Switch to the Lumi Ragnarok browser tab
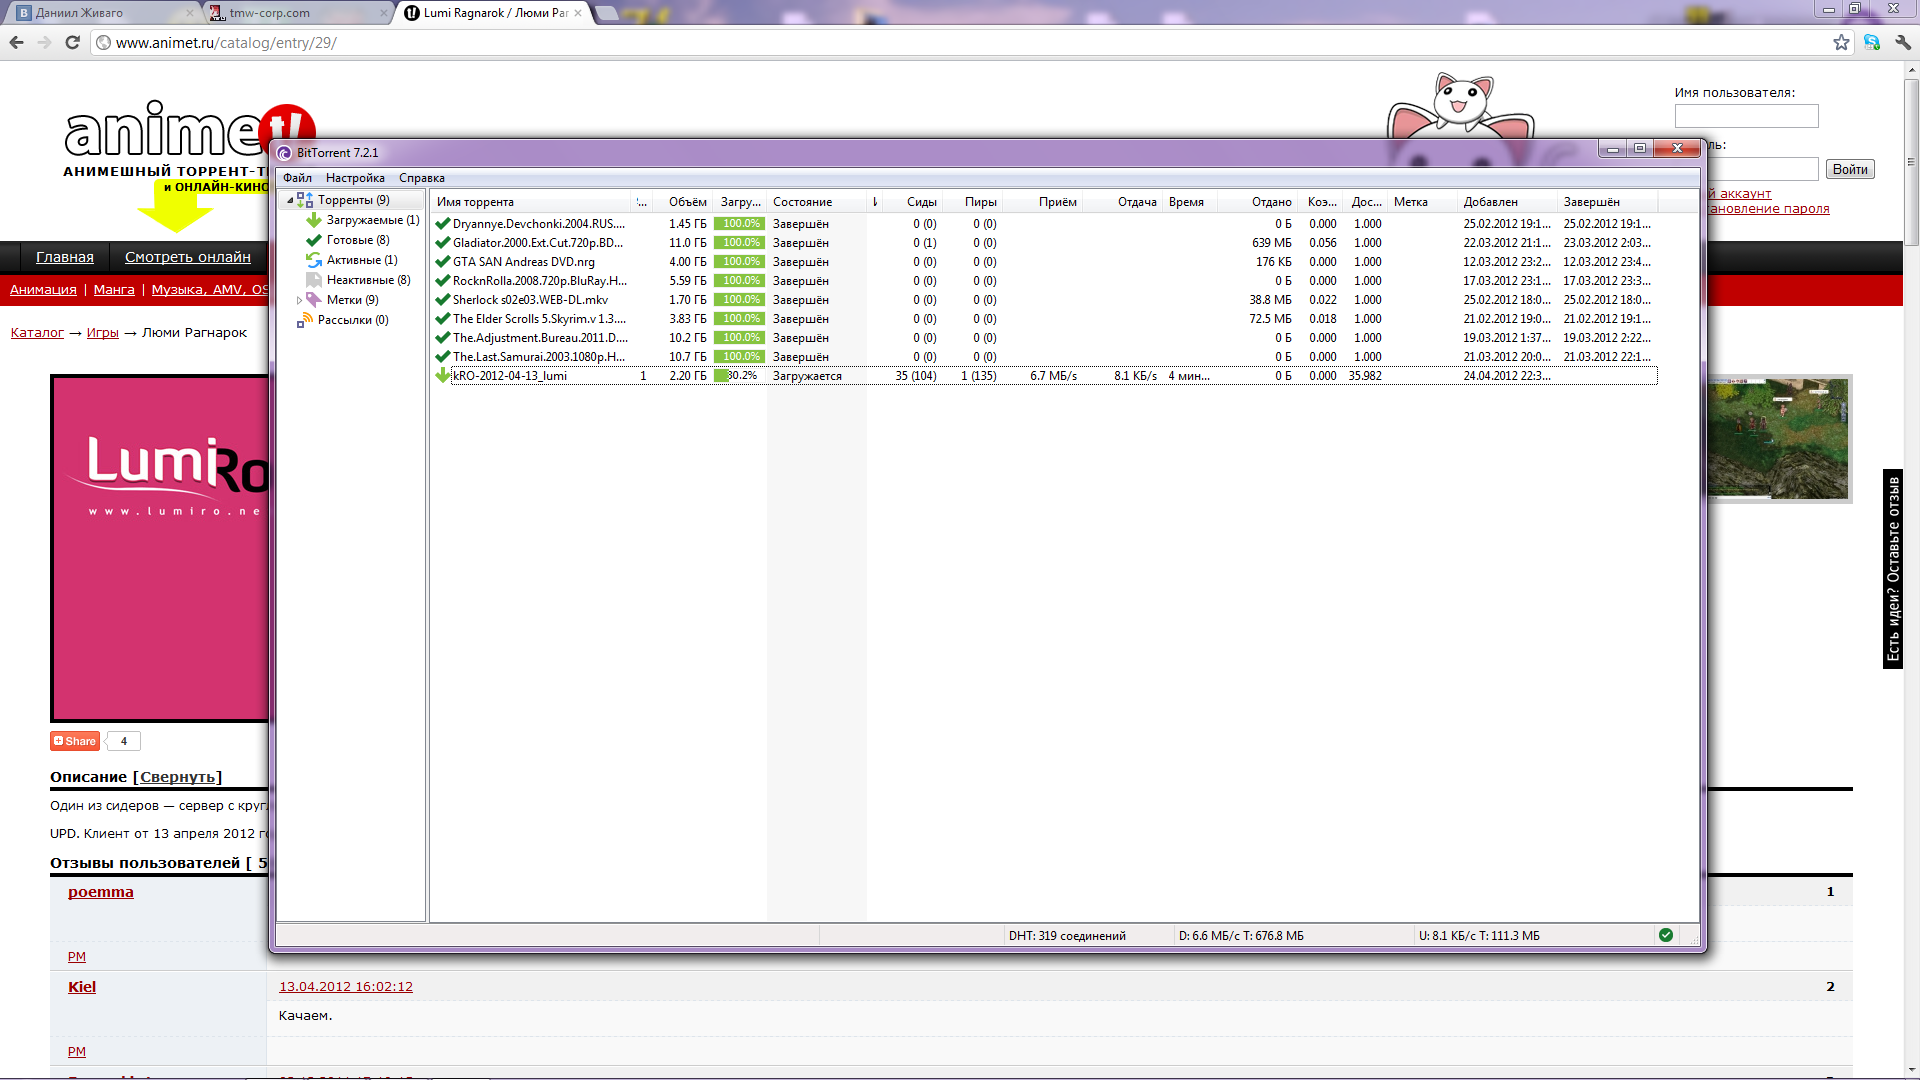Image resolution: width=1920 pixels, height=1080 pixels. coord(494,13)
